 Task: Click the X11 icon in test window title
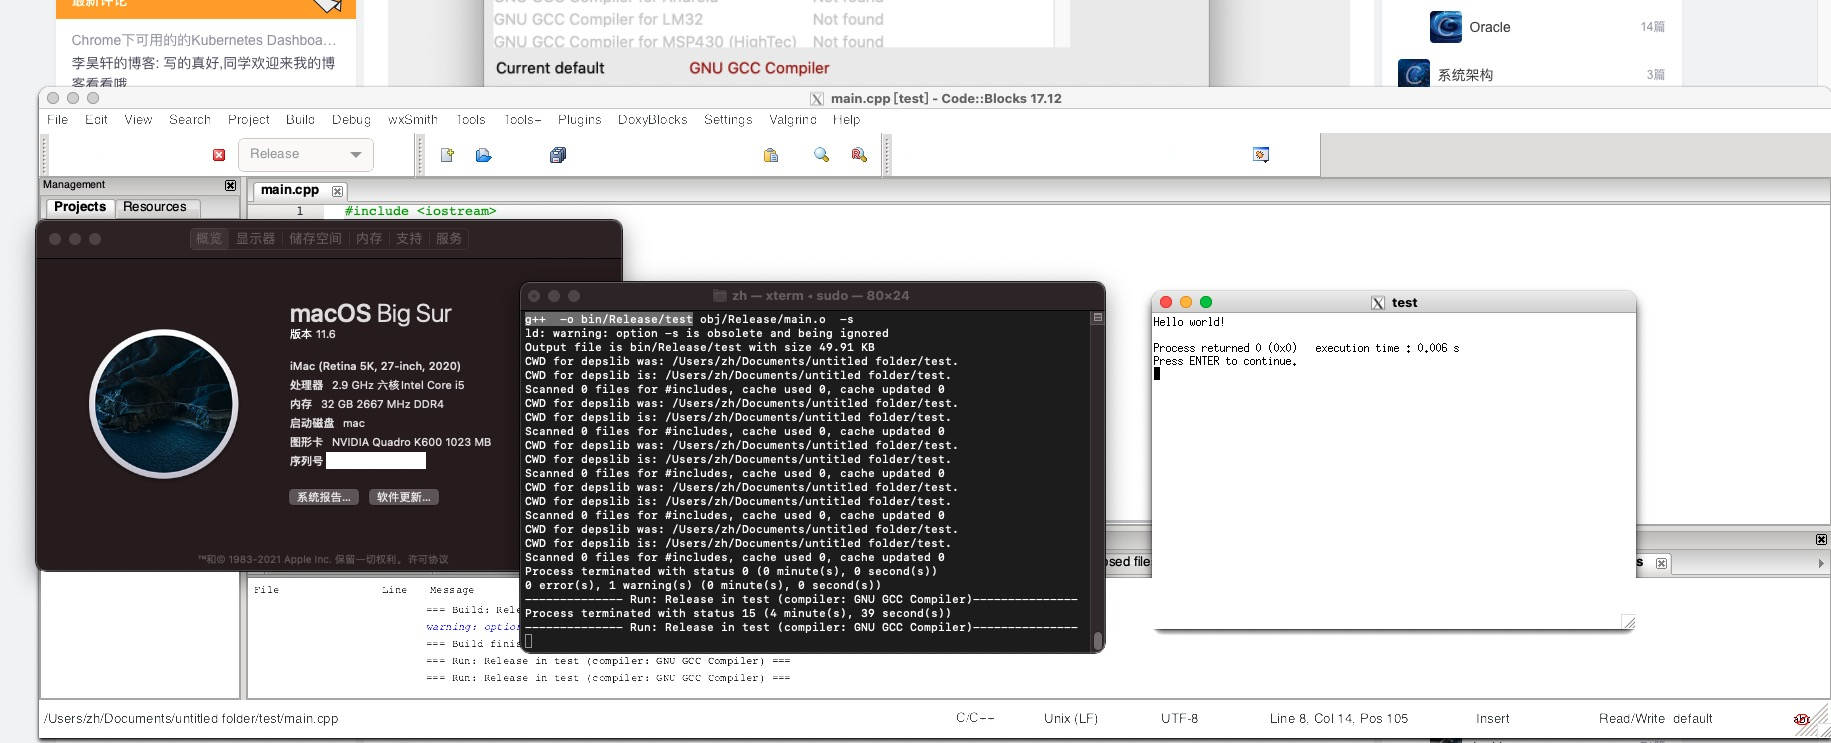point(1378,303)
